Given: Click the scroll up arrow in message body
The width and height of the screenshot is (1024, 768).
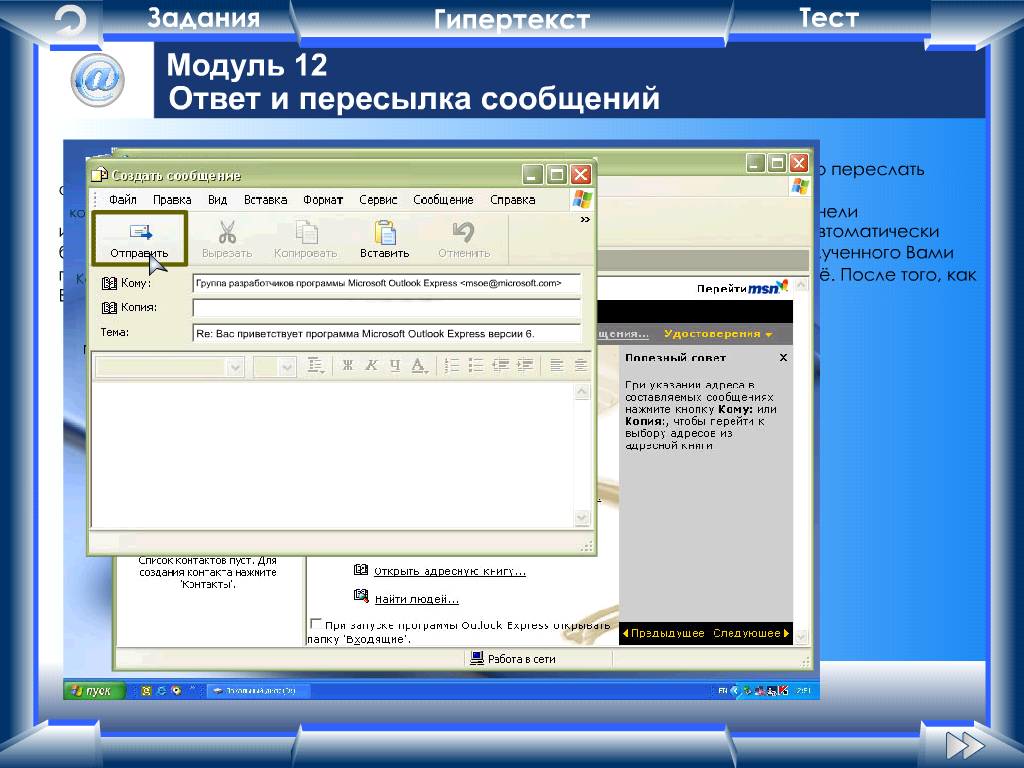Looking at the screenshot, I should click(581, 392).
